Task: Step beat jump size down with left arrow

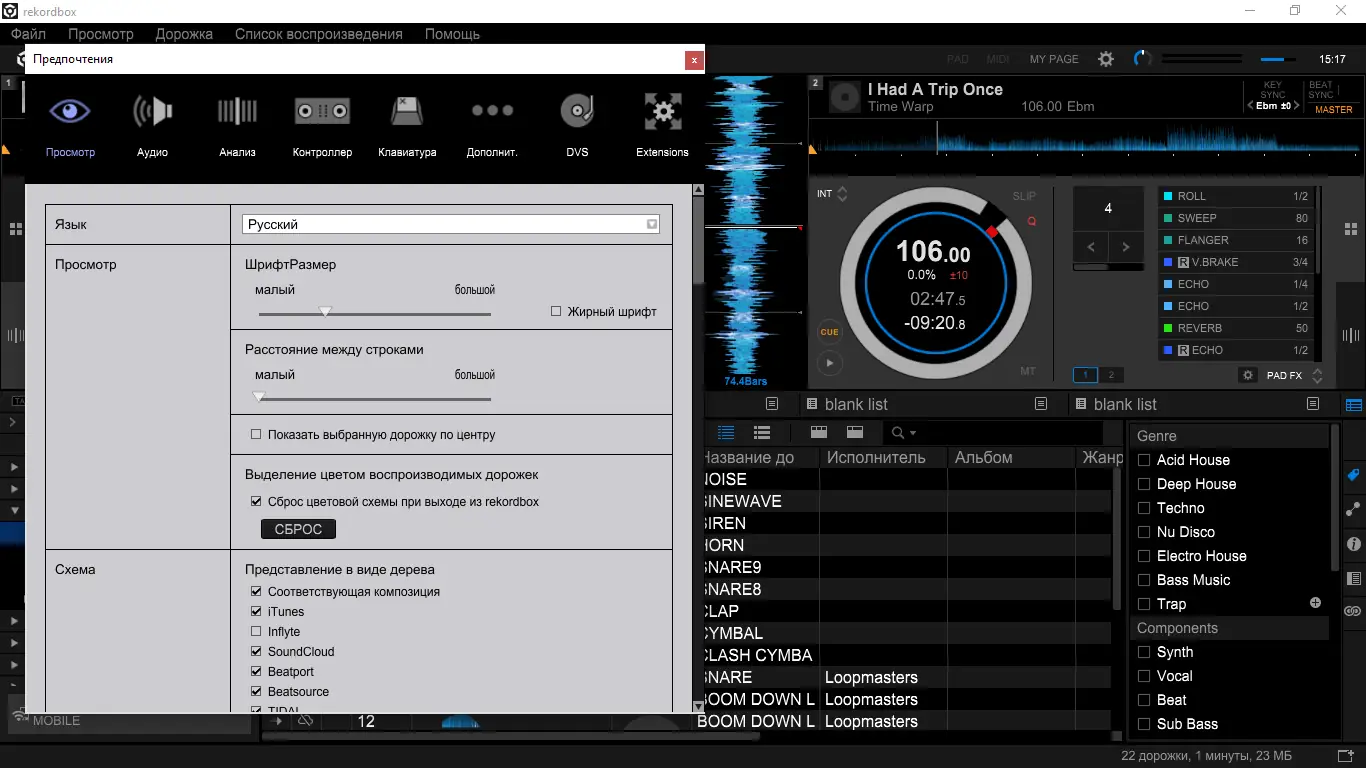Action: 1090,247
